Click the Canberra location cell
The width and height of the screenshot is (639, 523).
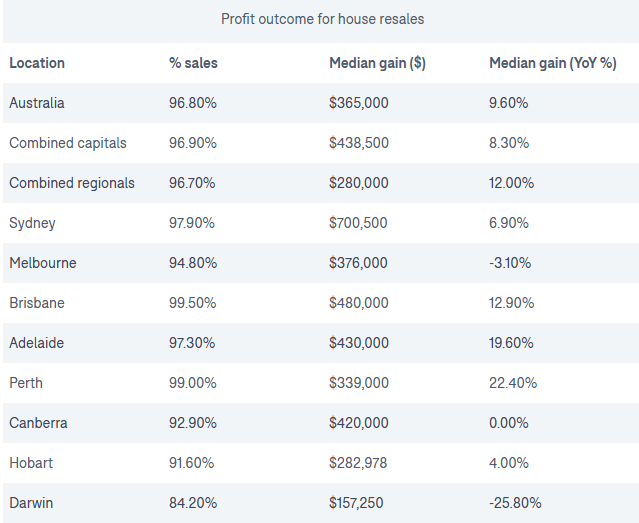coord(39,423)
